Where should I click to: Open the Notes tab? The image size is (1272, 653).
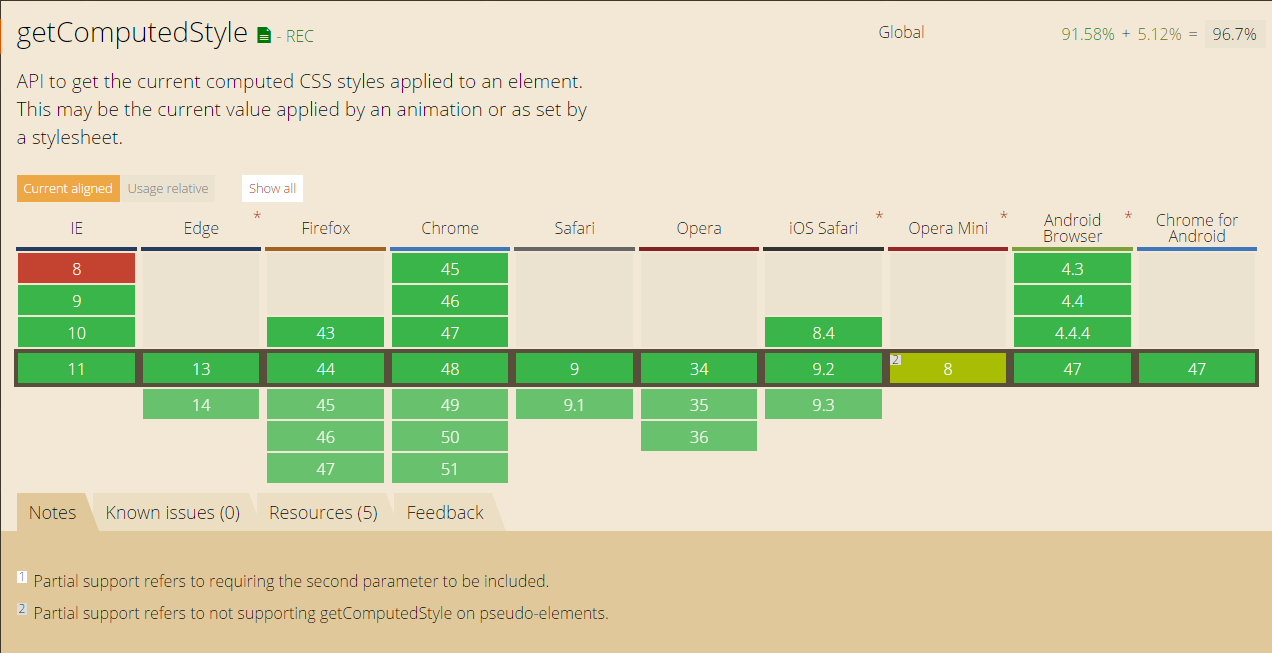tap(52, 512)
